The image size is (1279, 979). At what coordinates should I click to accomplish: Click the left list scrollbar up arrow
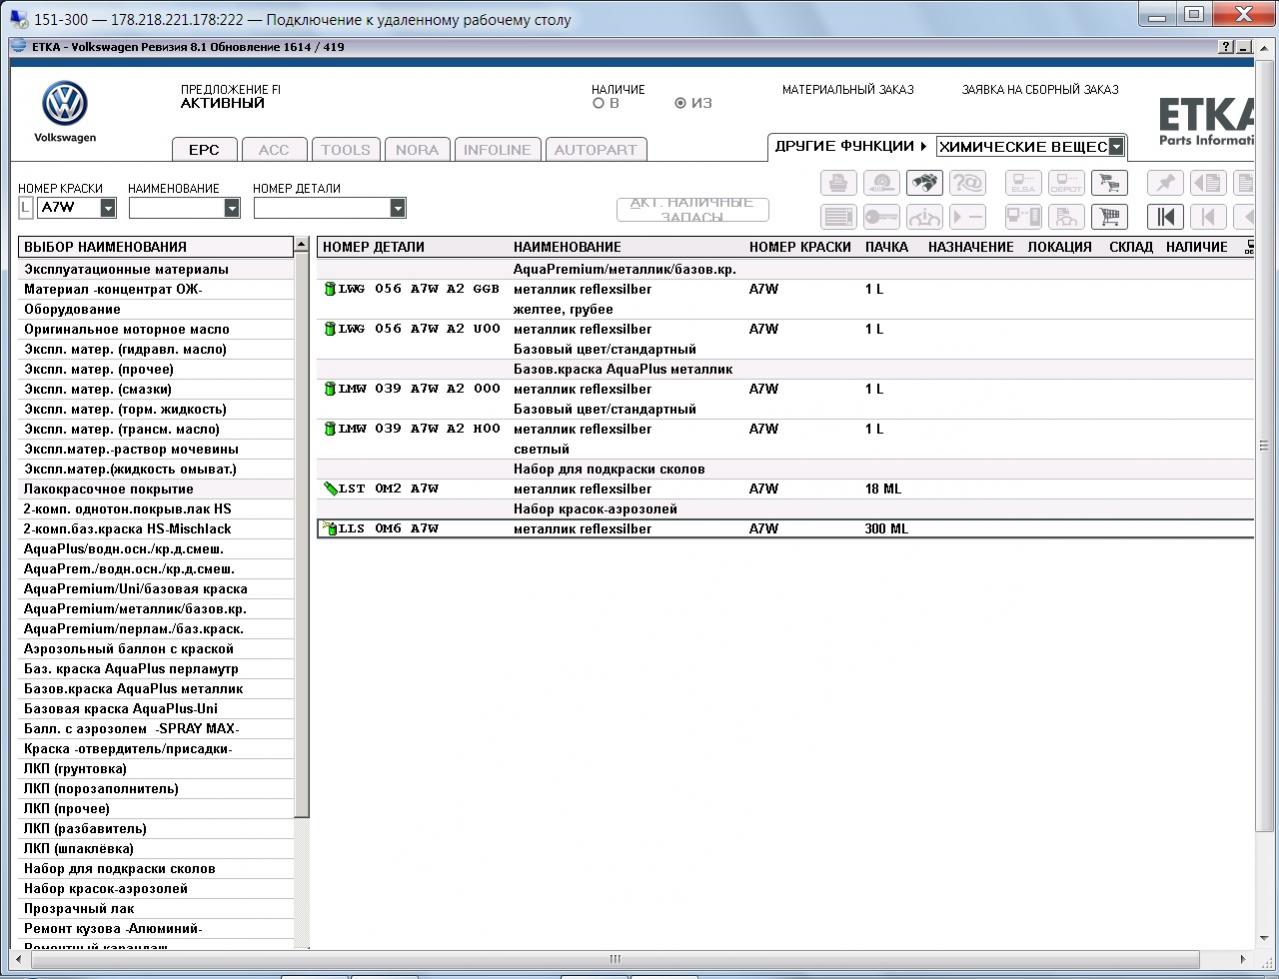point(301,246)
